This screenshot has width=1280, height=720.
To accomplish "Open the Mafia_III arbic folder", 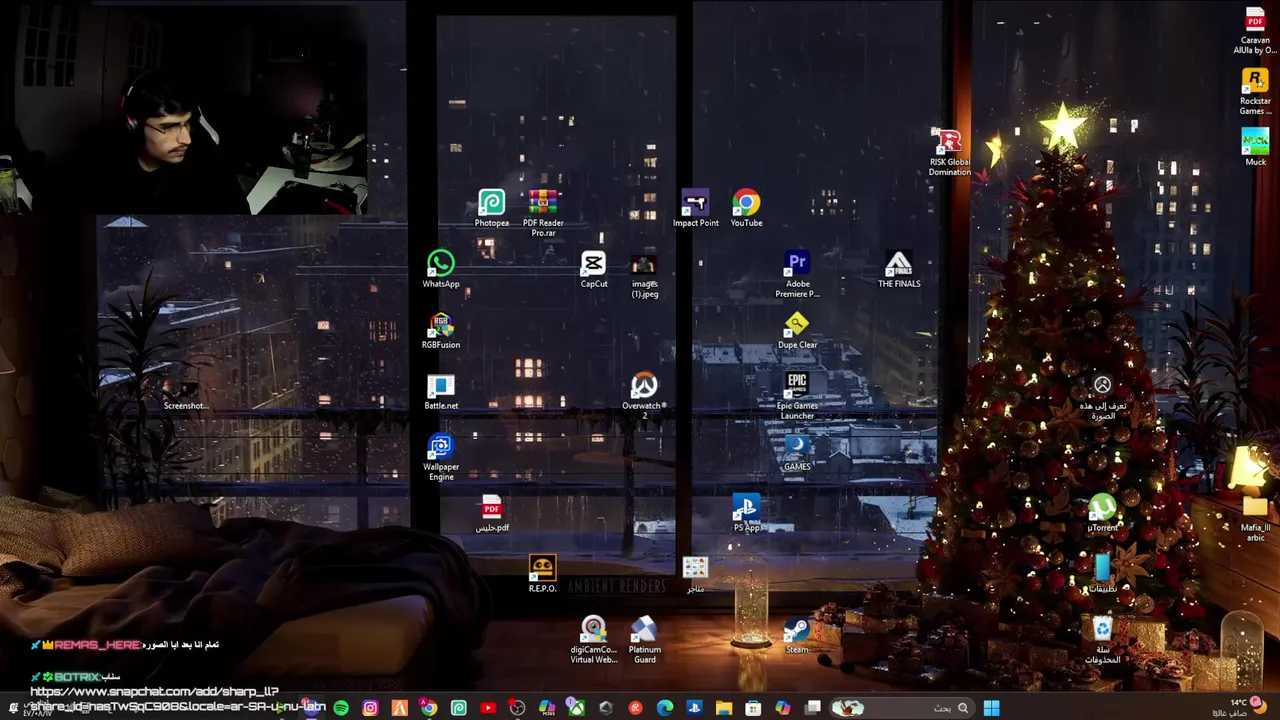I will pos(1255,518).
